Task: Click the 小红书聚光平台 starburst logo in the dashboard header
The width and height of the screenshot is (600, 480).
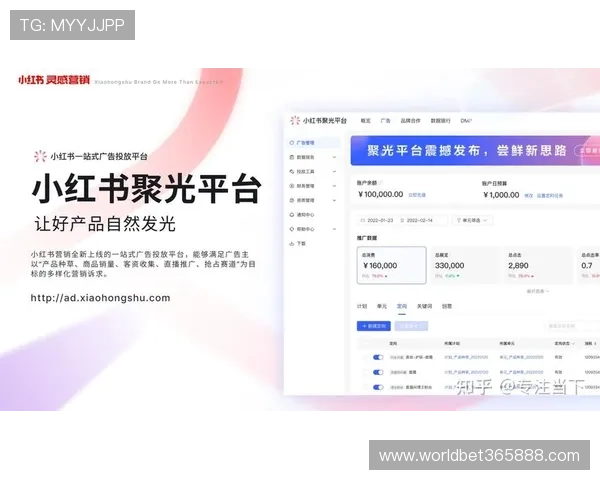Action: [x=295, y=121]
